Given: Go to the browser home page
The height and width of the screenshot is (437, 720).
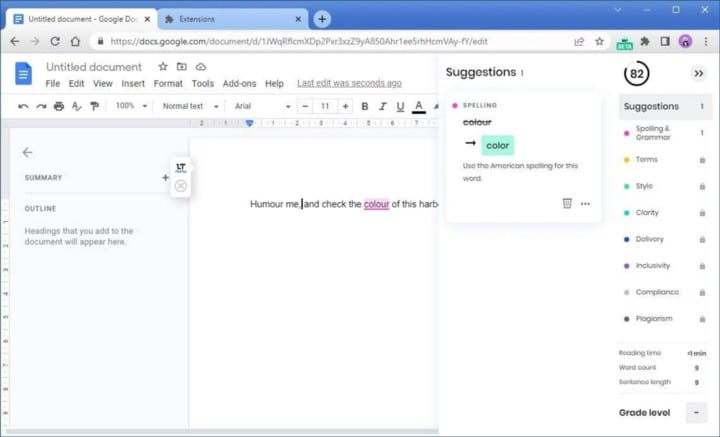Looking at the screenshot, I should 75,41.
